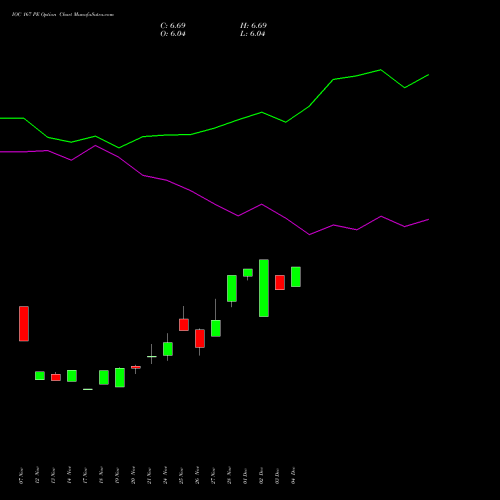Screen dimensions: 500x500
Task: Click the '02 Dec' date axis label
Action: (x=261, y=476)
